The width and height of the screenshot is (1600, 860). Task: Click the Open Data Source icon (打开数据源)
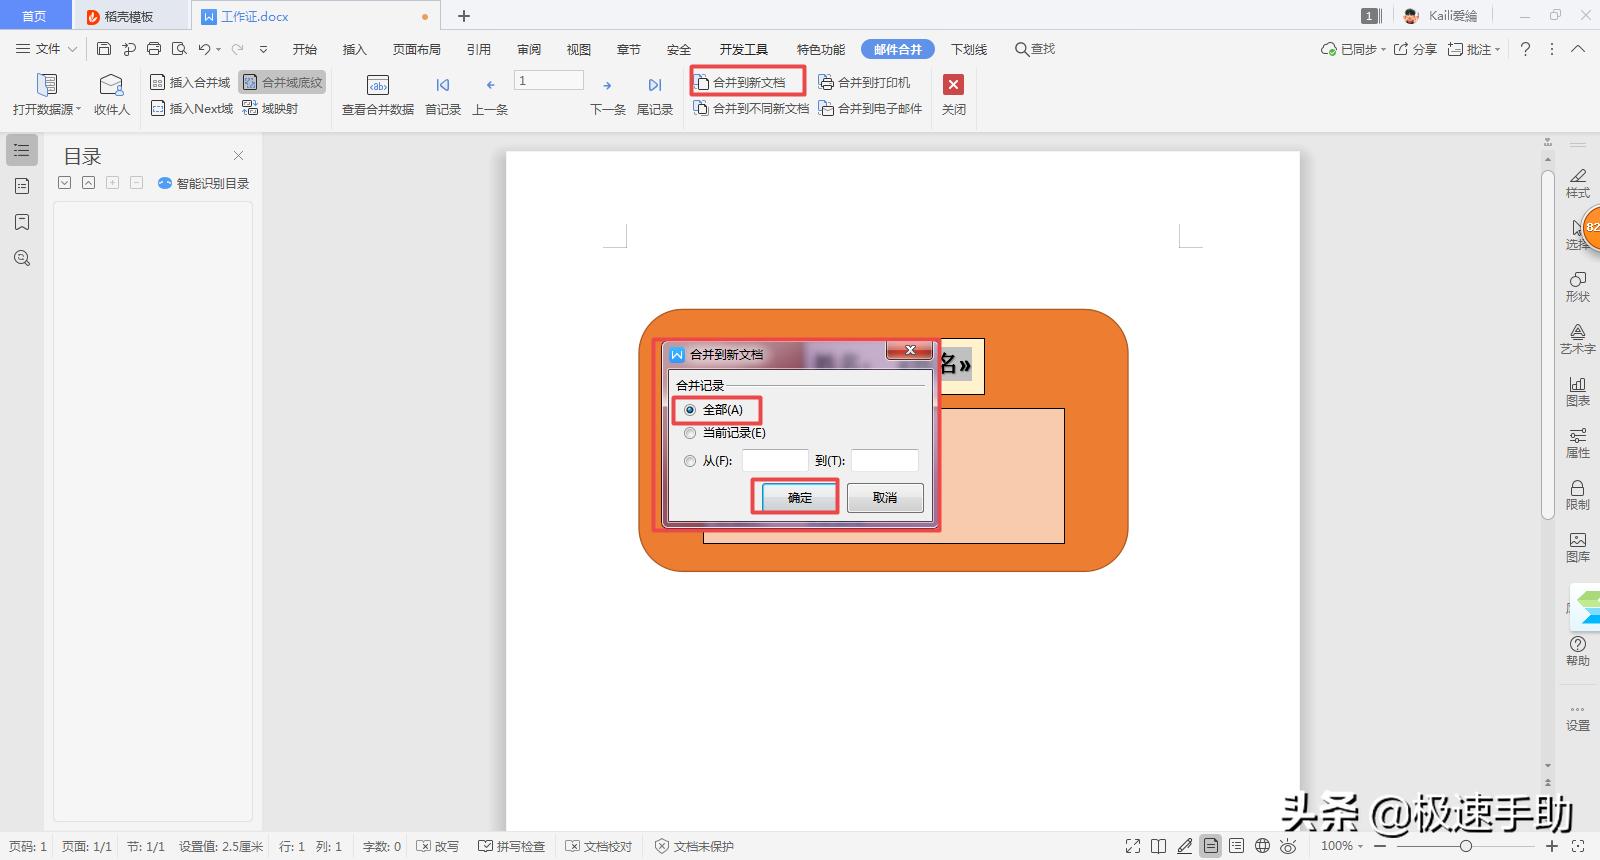(x=46, y=85)
